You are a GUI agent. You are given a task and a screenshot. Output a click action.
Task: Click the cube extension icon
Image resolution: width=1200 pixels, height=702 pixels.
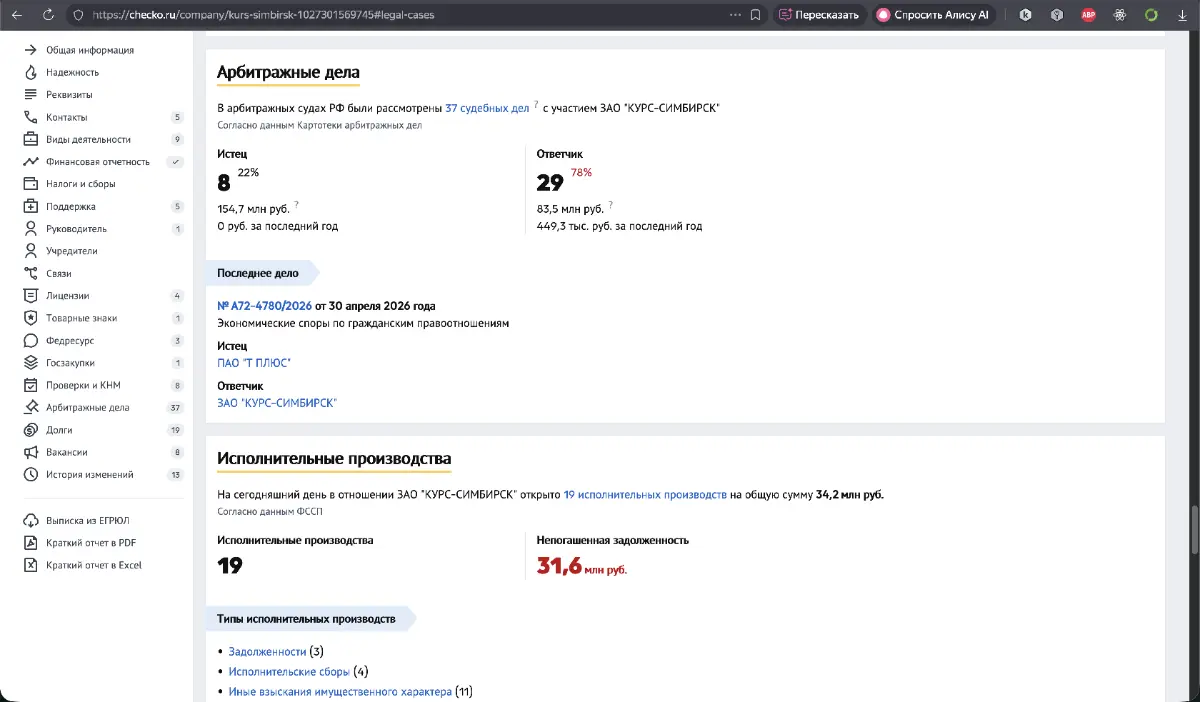click(1057, 15)
